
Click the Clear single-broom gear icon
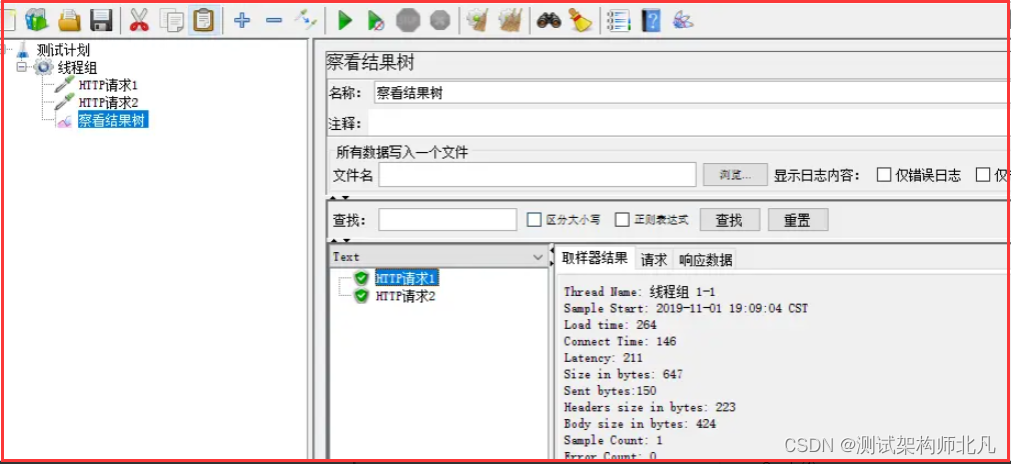(477, 21)
